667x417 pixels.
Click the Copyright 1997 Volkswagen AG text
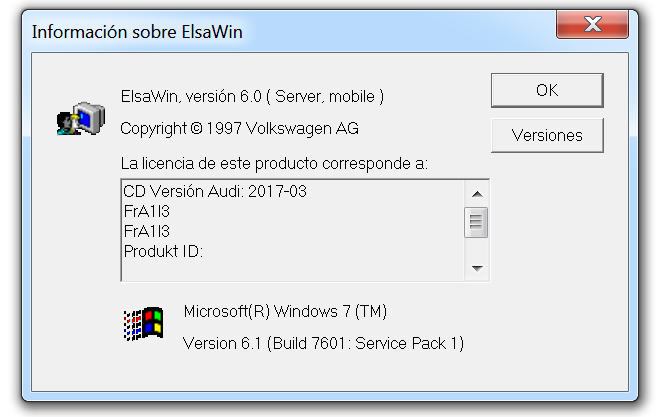pos(239,129)
